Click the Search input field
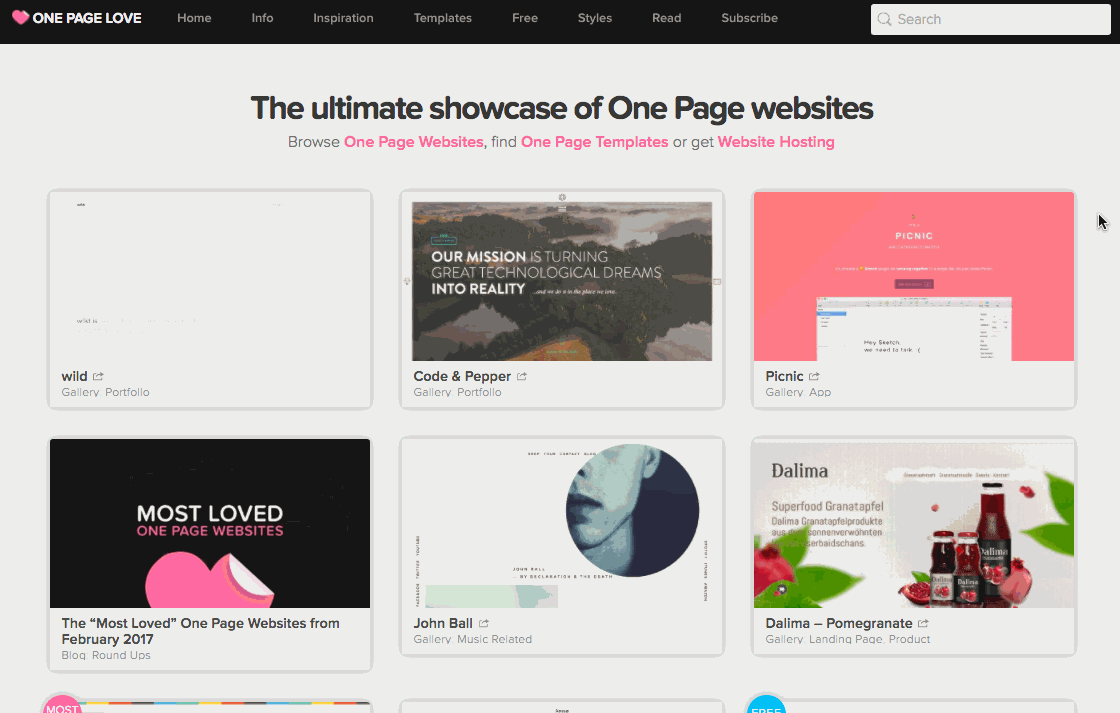 990,19
